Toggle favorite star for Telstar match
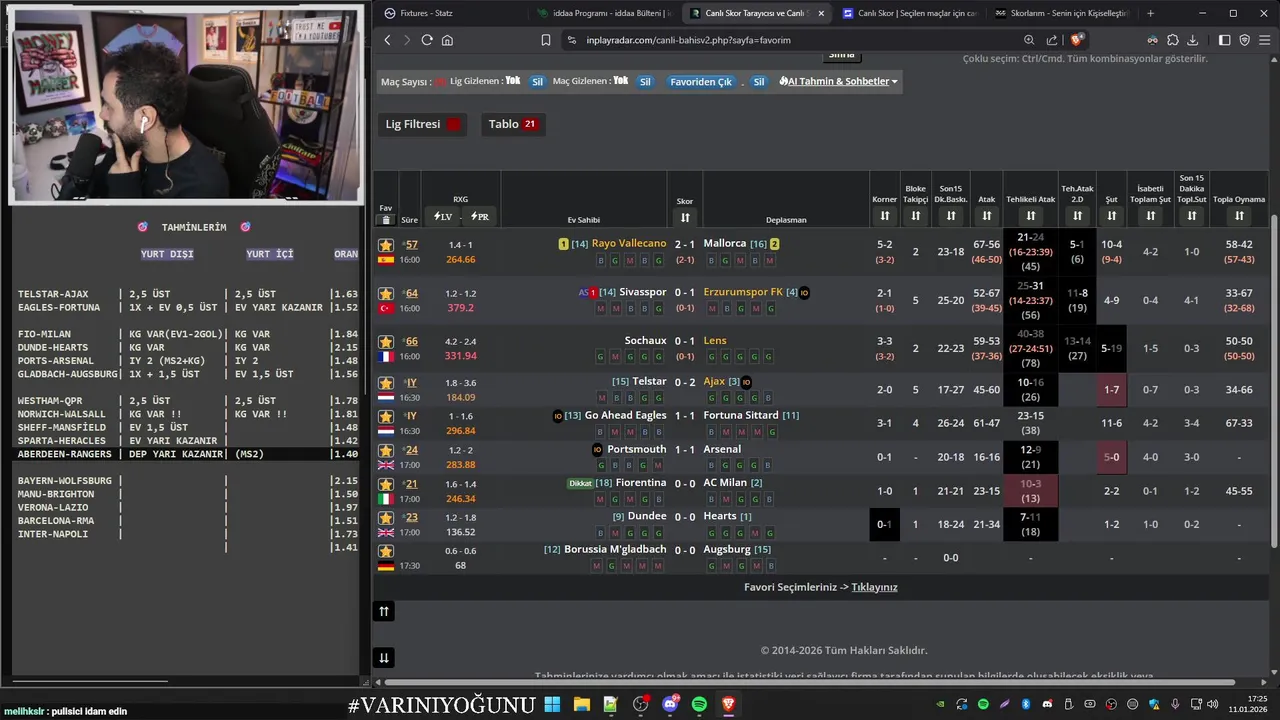1280x720 pixels. click(386, 383)
